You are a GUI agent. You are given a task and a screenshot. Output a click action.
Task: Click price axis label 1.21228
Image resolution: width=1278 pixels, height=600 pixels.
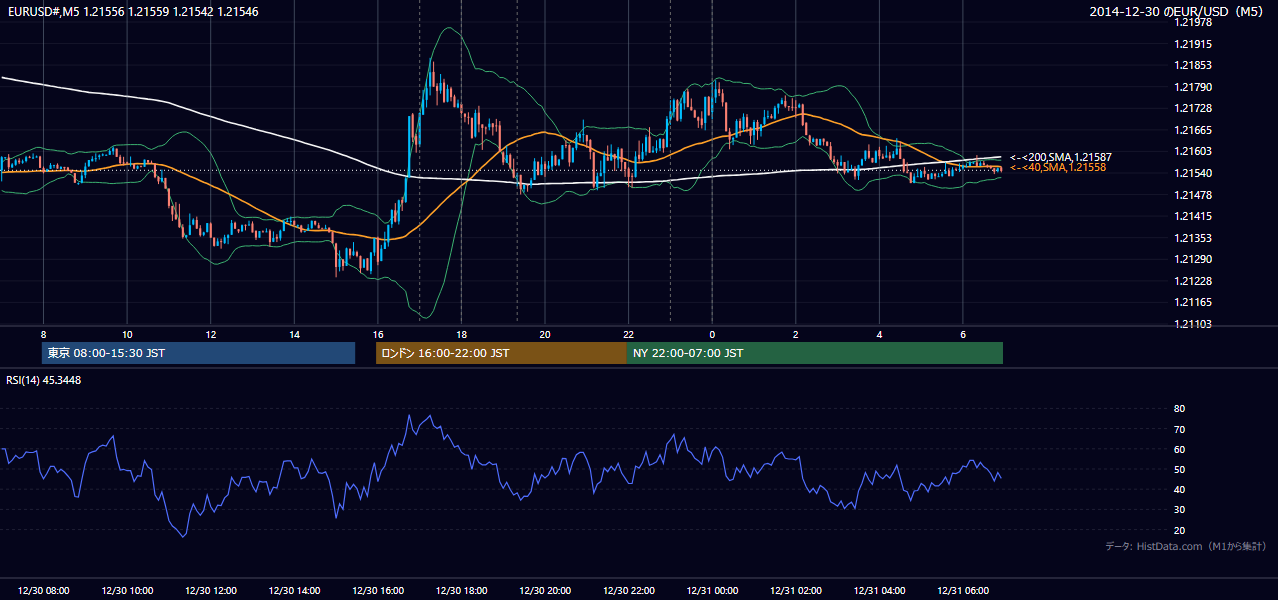1195,281
